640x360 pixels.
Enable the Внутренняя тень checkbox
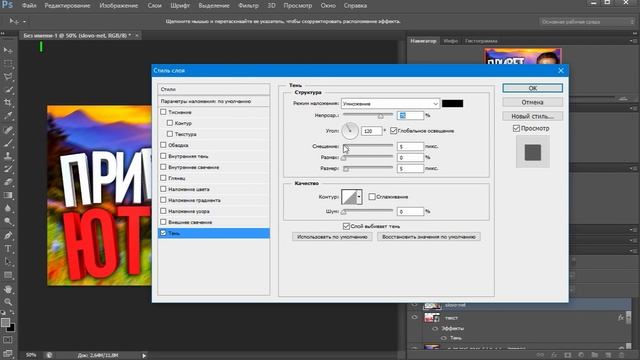(x=163, y=156)
